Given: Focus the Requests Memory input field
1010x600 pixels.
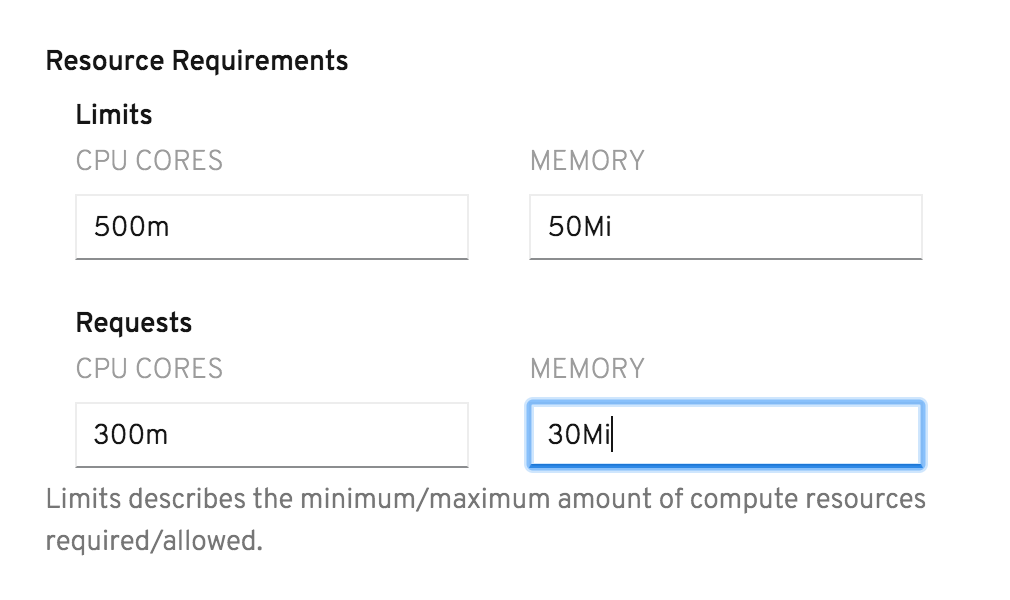Looking at the screenshot, I should (x=725, y=435).
